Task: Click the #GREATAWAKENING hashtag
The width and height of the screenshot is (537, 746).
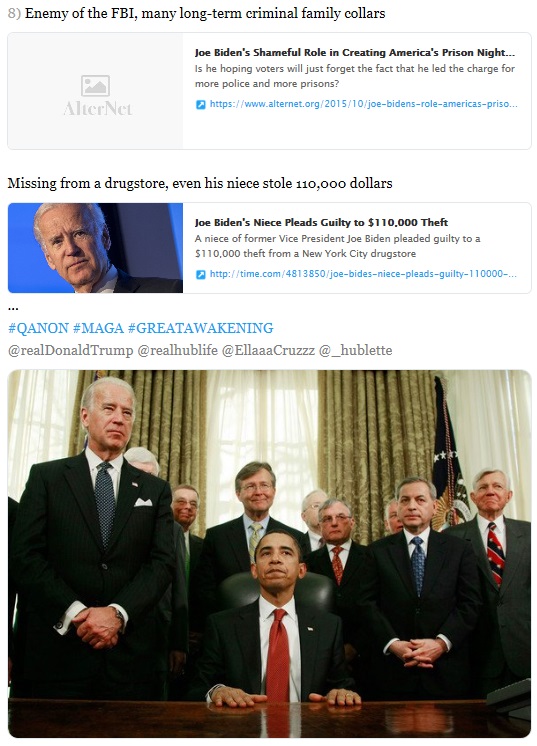Action: point(201,328)
